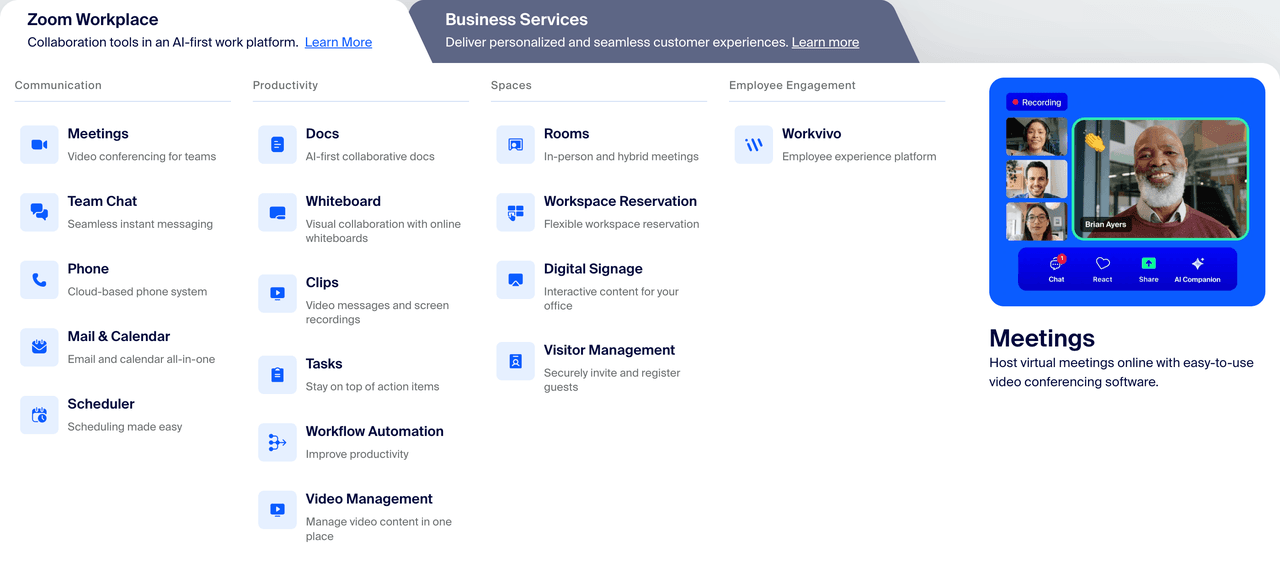Open the Tasks clipboard icon

point(277,375)
